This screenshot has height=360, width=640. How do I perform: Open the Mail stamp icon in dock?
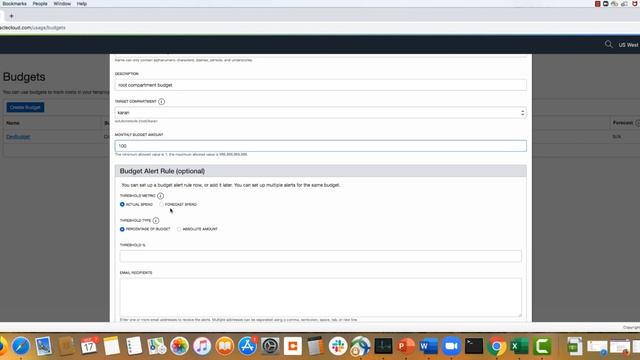(43, 346)
